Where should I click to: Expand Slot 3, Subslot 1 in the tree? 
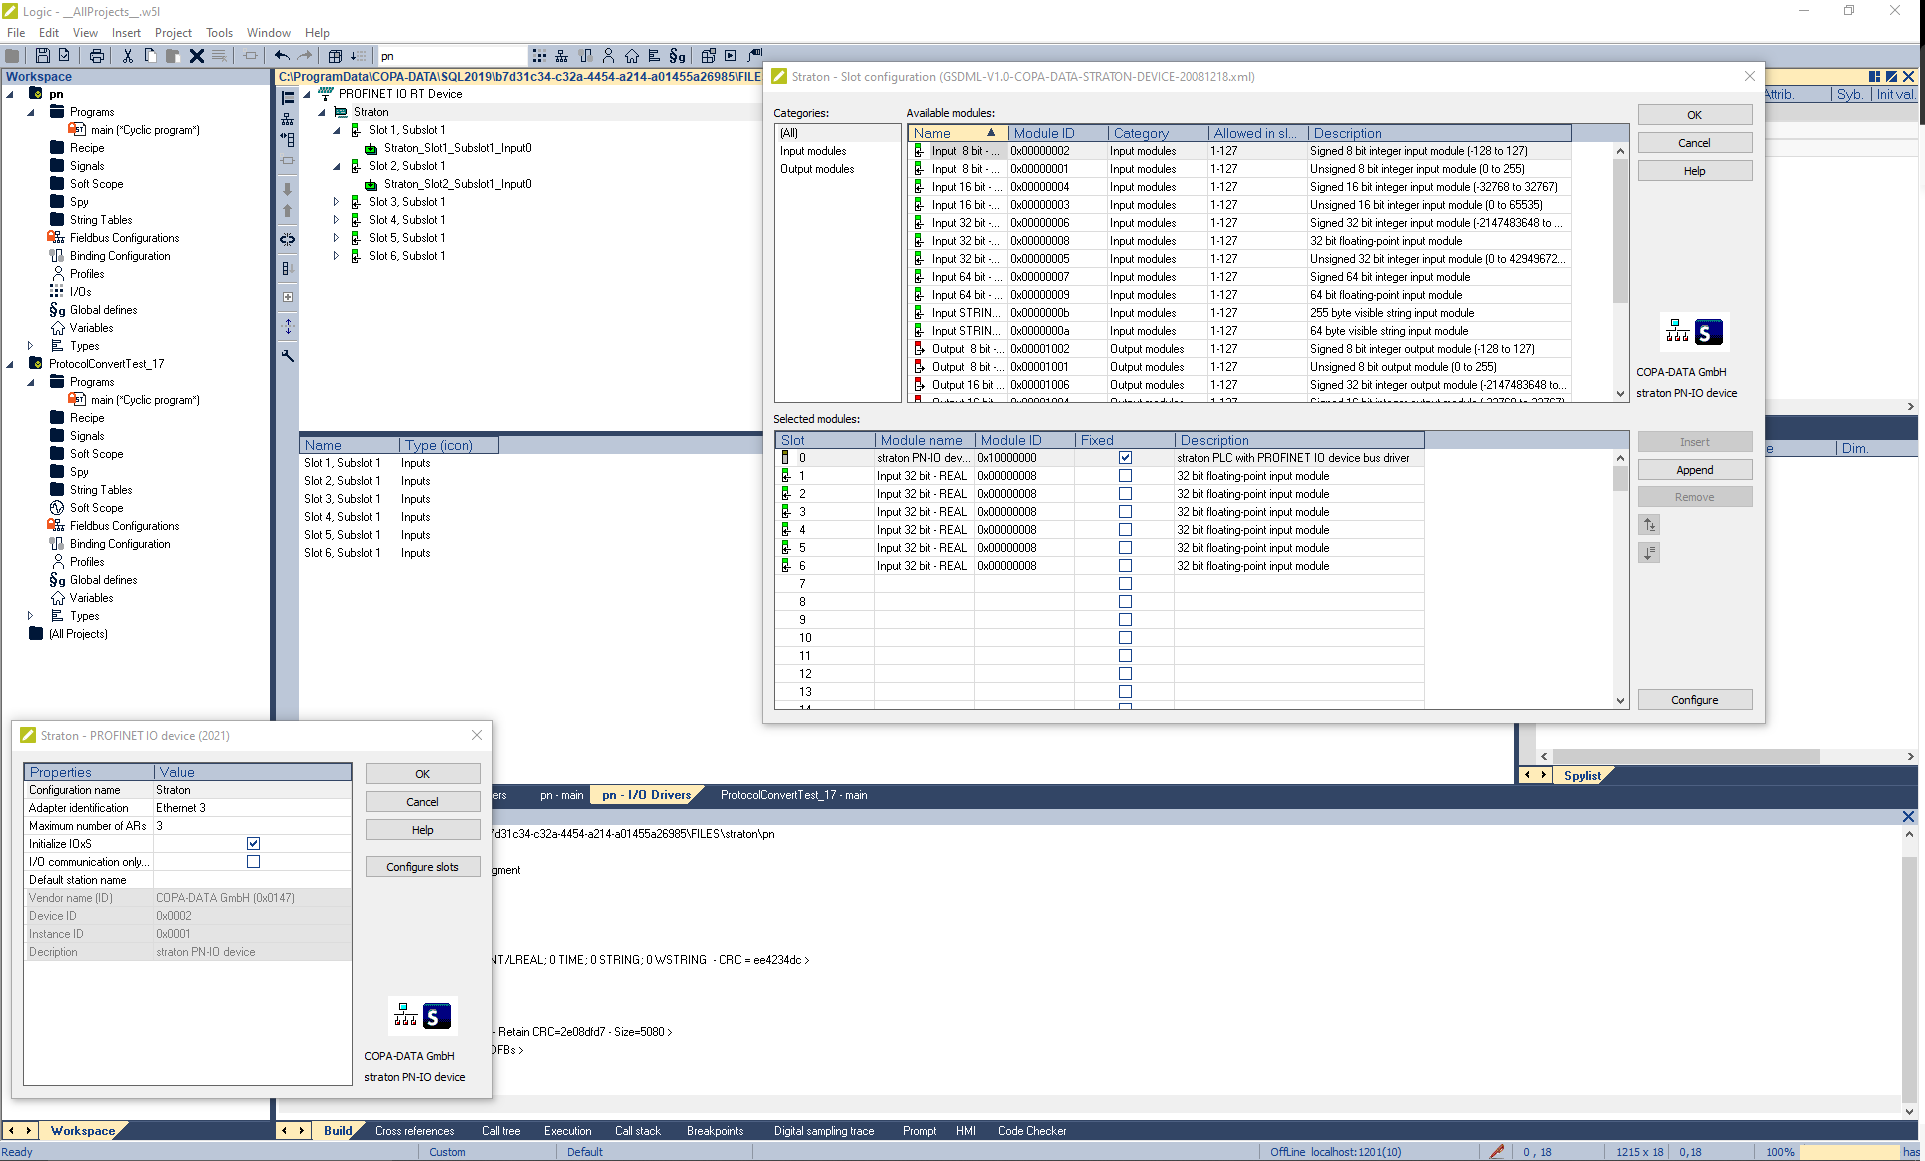coord(337,202)
